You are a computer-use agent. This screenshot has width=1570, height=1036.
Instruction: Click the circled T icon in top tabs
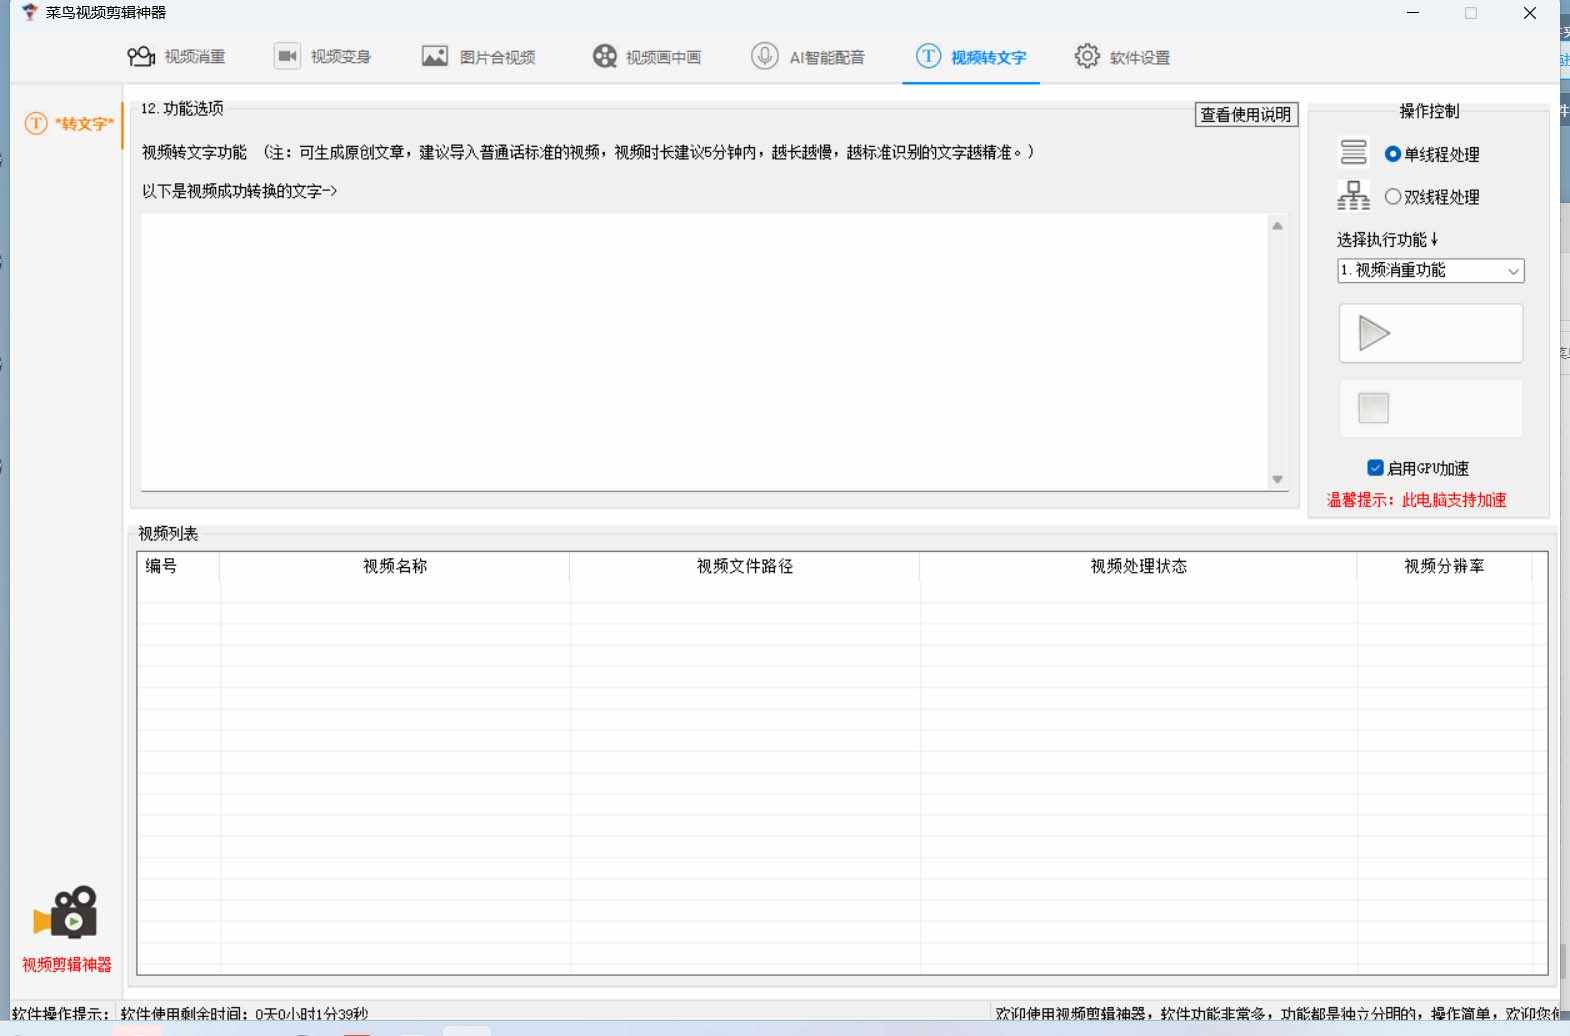[x=928, y=56]
